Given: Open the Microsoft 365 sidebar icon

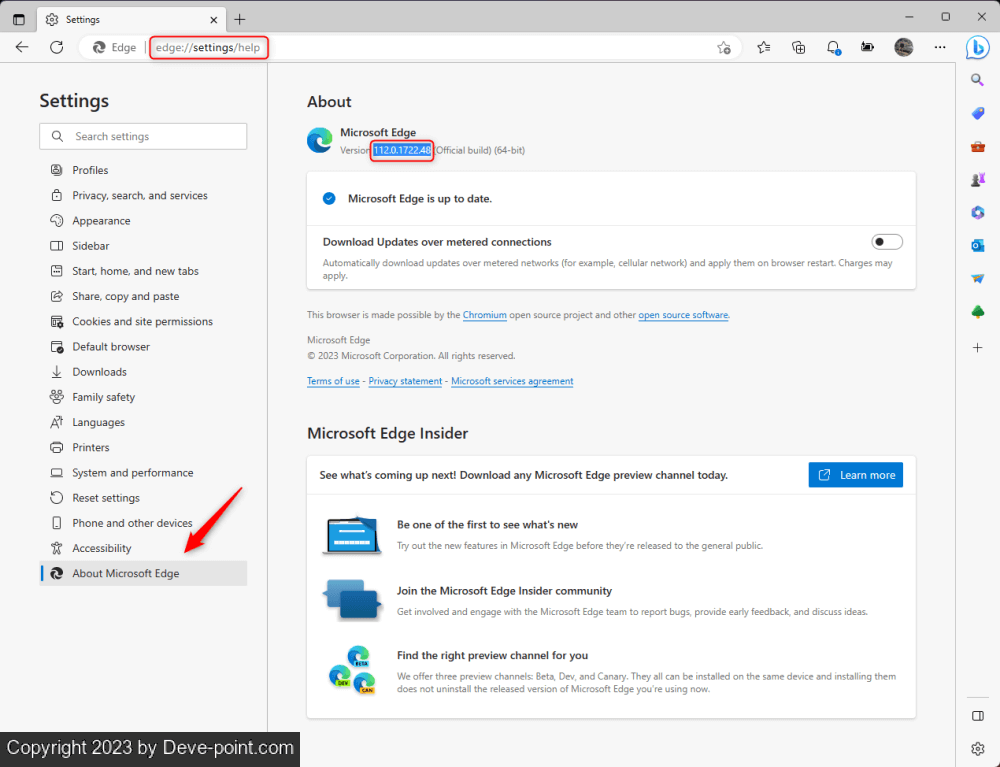Looking at the screenshot, I should coord(977,213).
